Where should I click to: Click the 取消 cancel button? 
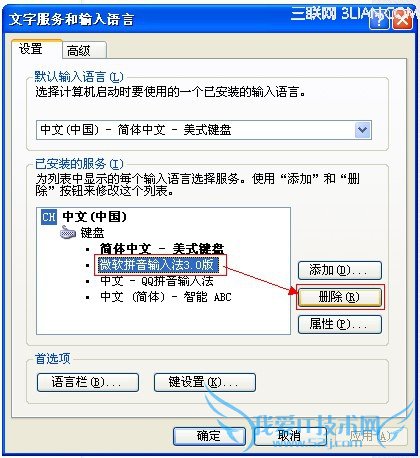[x=290, y=436]
